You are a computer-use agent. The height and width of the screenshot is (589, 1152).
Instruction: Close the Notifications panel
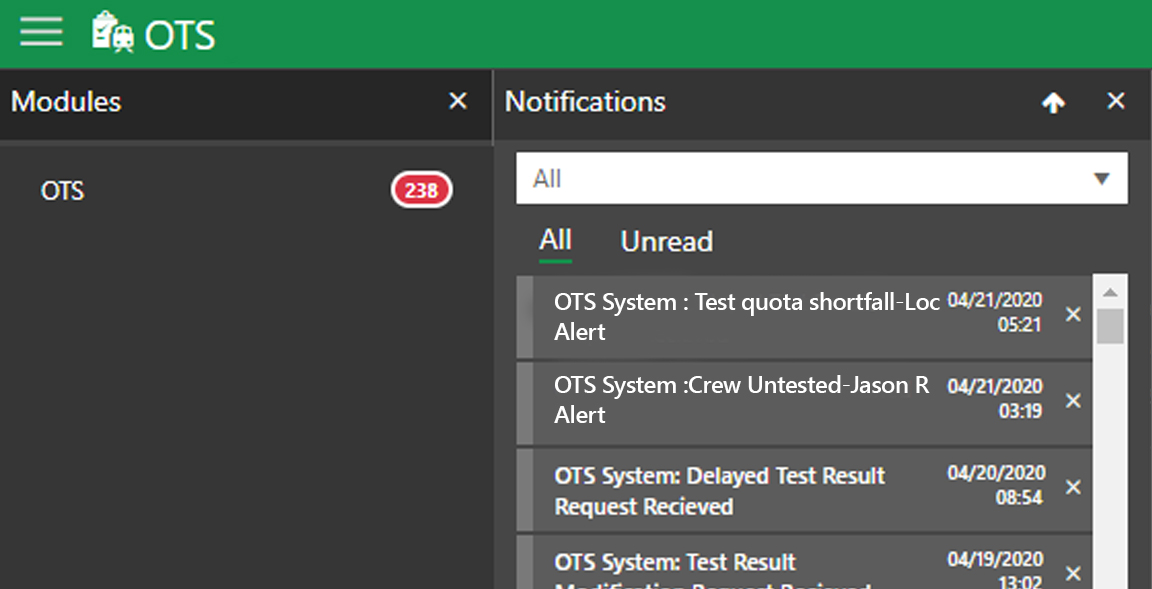point(1116,101)
